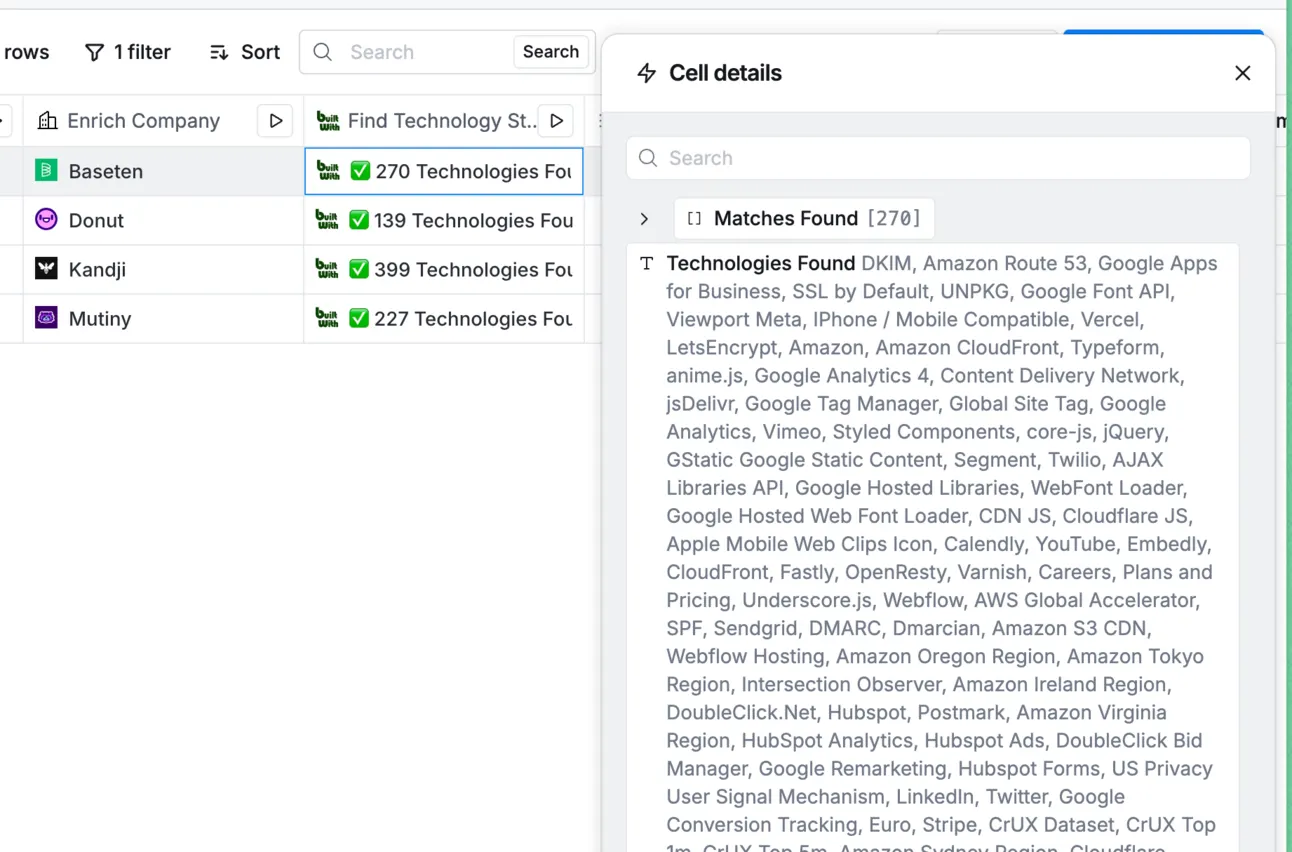Click the BuiltWith icon in Donut row
Image resolution: width=1292 pixels, height=852 pixels.
(x=327, y=220)
